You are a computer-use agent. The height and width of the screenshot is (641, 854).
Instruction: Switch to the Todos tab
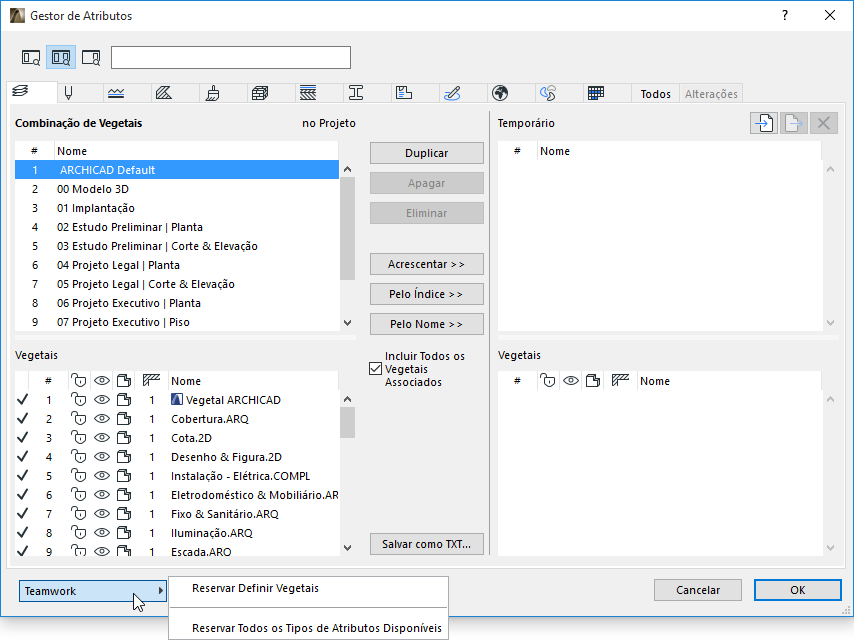[655, 94]
